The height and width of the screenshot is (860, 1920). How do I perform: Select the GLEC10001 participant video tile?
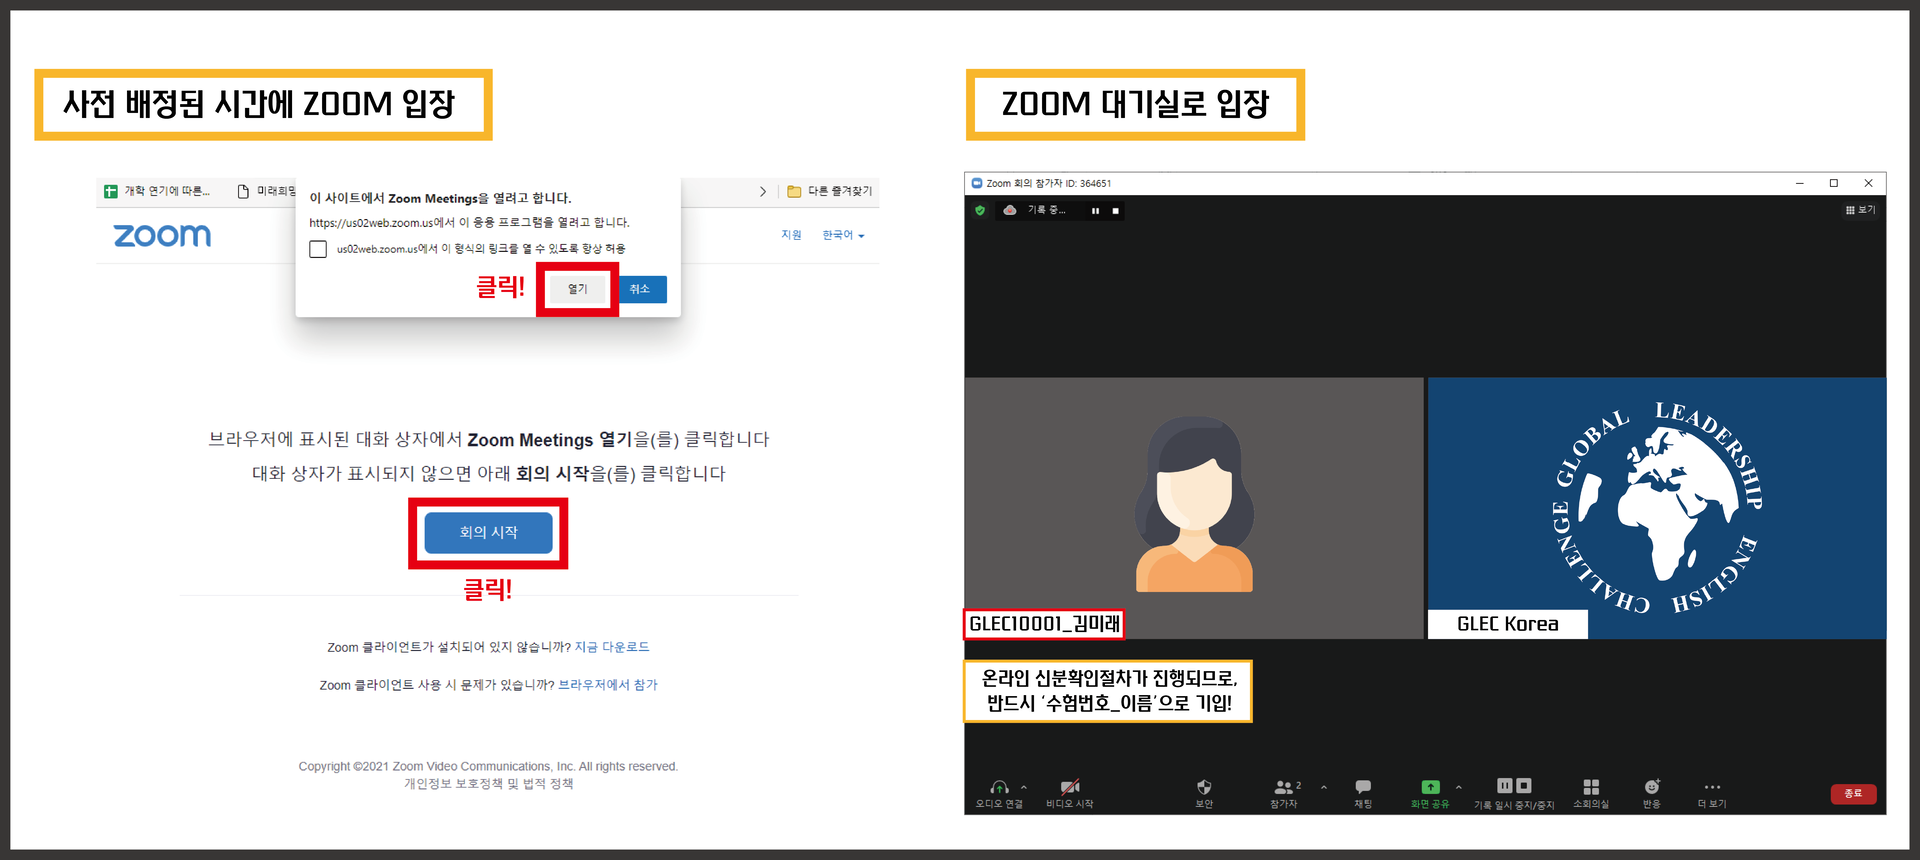(1194, 508)
